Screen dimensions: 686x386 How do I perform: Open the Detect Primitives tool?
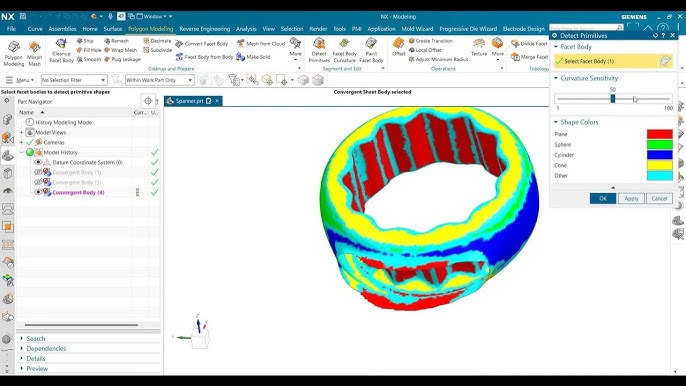tap(319, 50)
